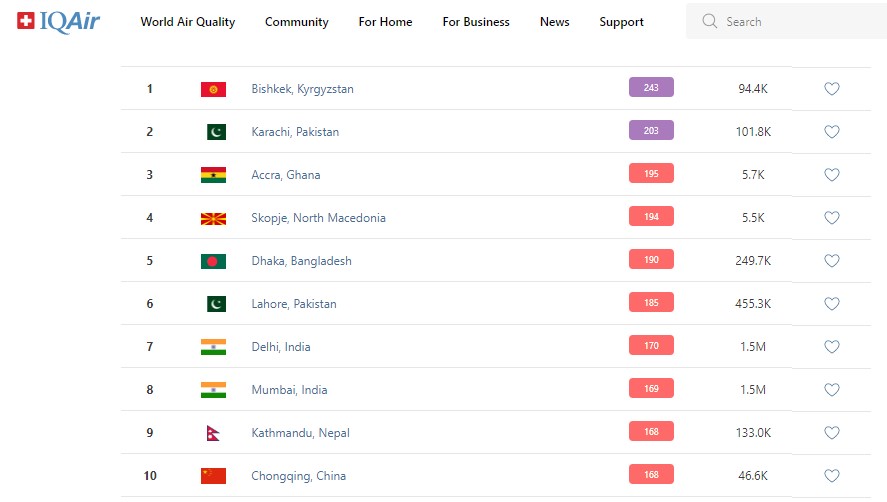887x502 pixels.
Task: Click the IQAir logo
Action: pos(59,21)
